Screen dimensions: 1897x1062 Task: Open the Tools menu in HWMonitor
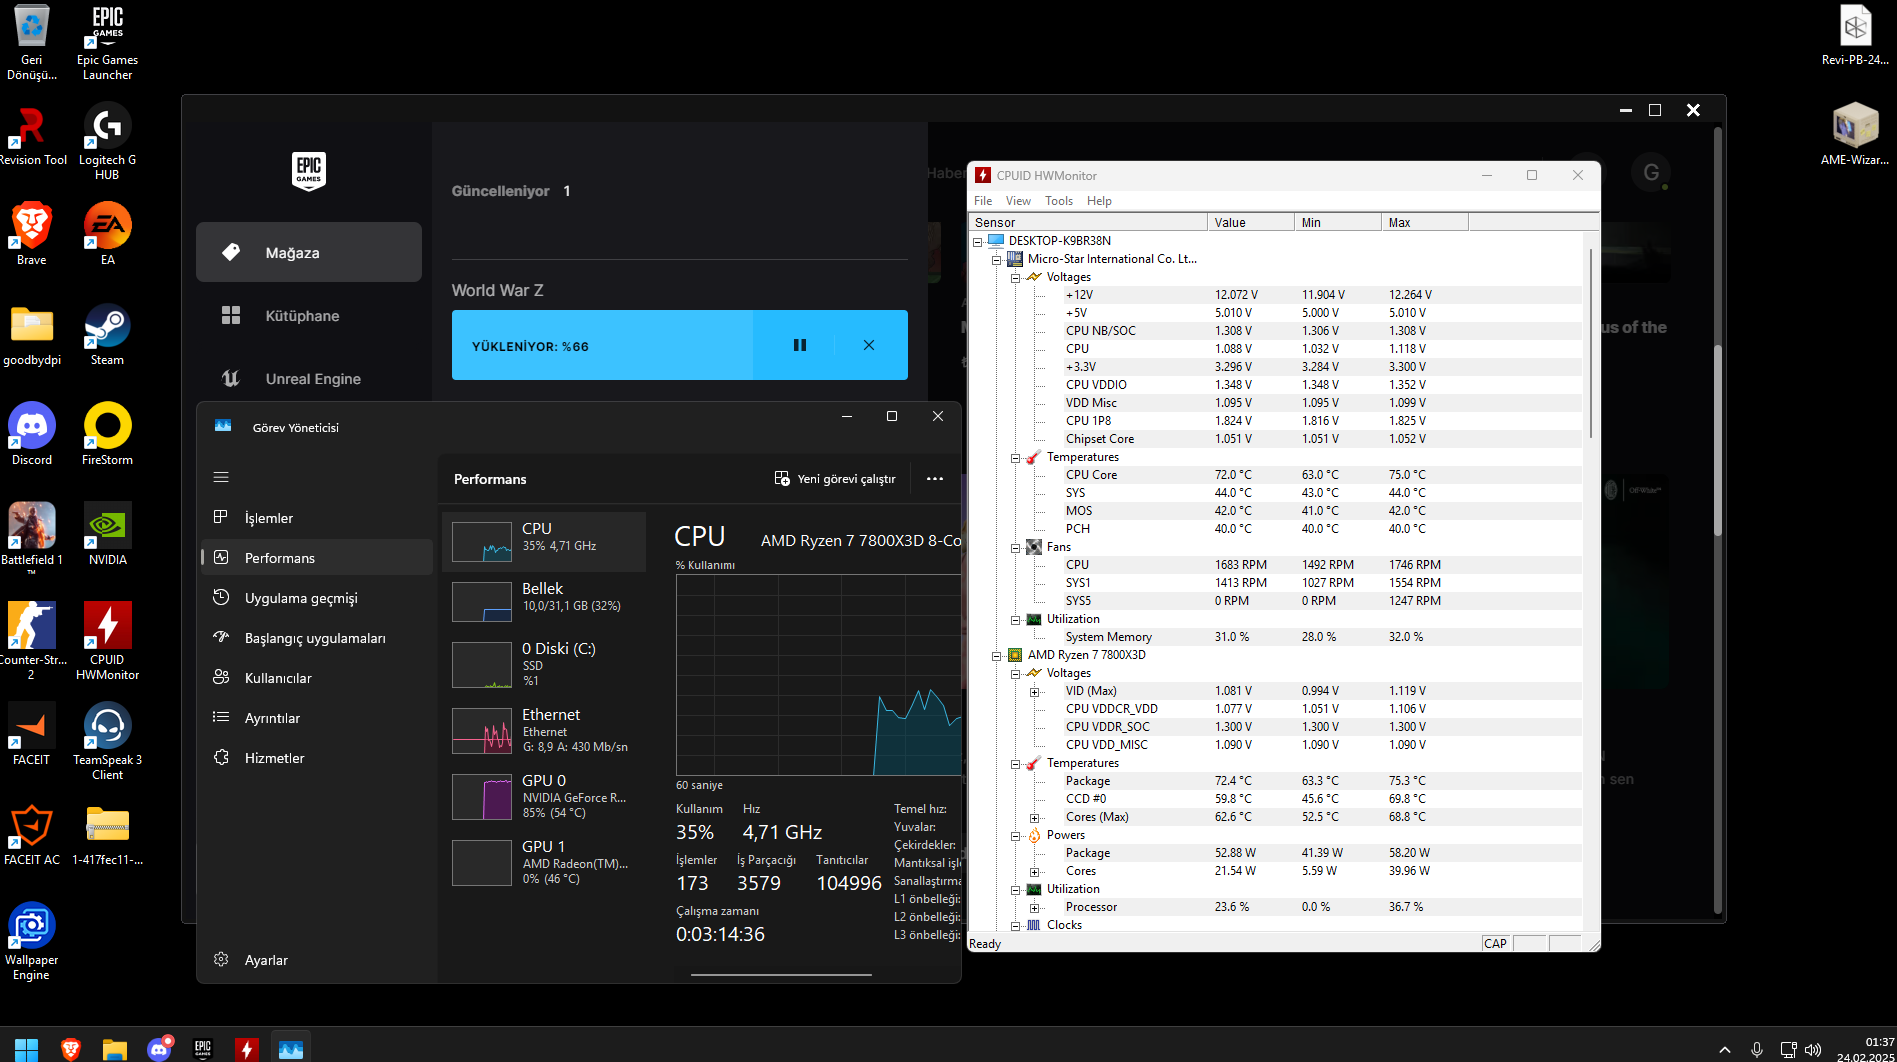(x=1059, y=201)
